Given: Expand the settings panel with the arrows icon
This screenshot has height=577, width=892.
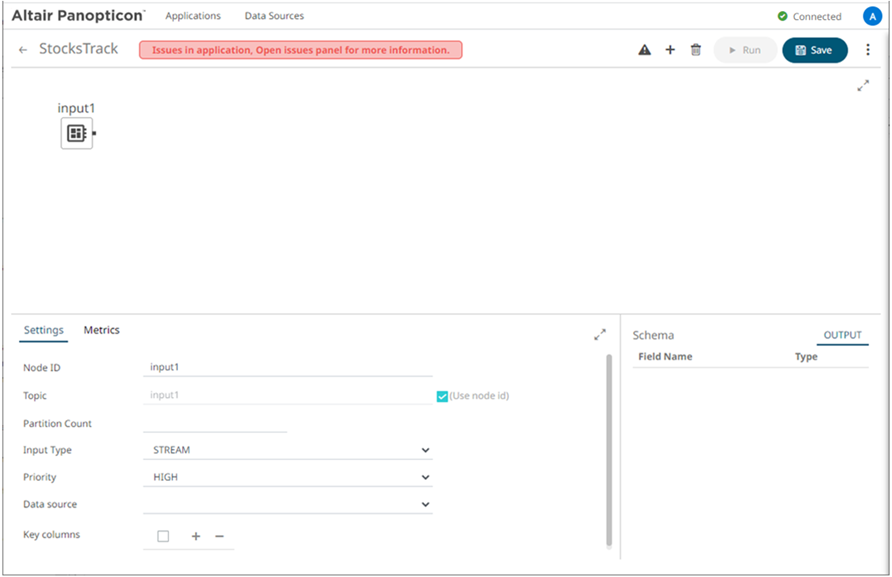Looking at the screenshot, I should point(600,335).
